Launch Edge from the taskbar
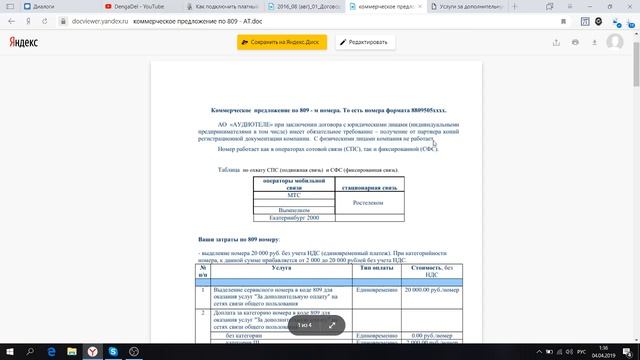 (x=51, y=351)
